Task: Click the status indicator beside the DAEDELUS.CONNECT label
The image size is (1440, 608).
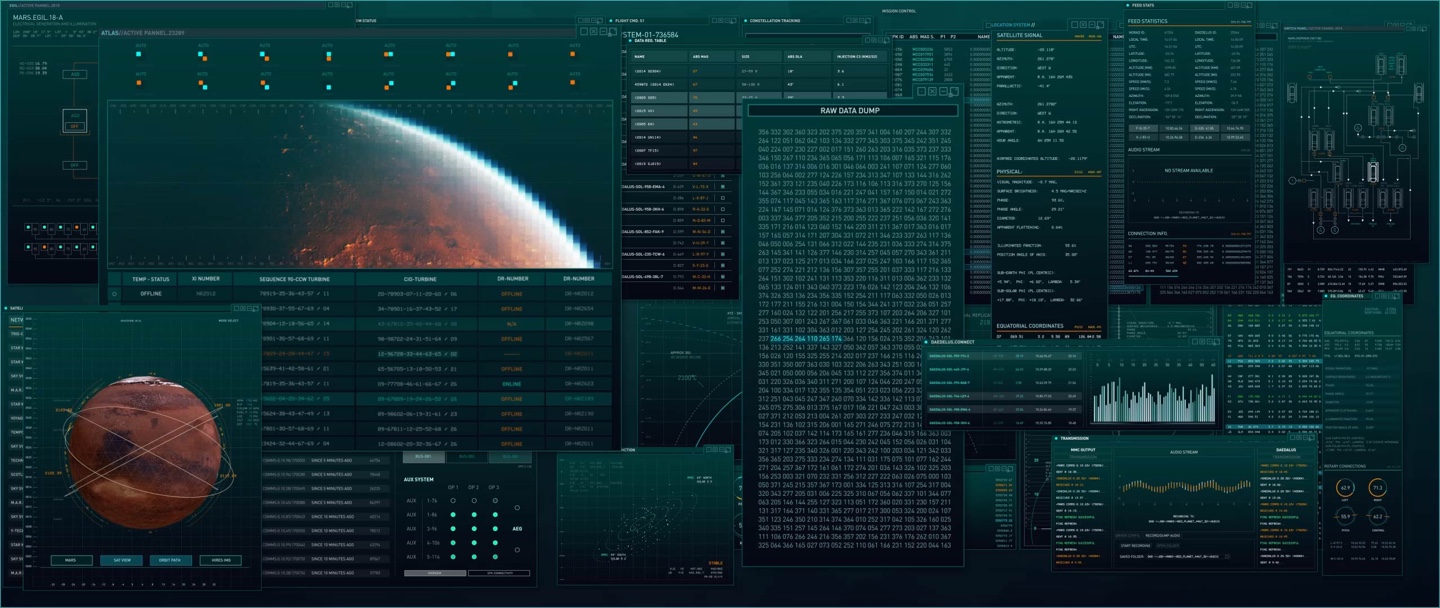Action: point(926,342)
